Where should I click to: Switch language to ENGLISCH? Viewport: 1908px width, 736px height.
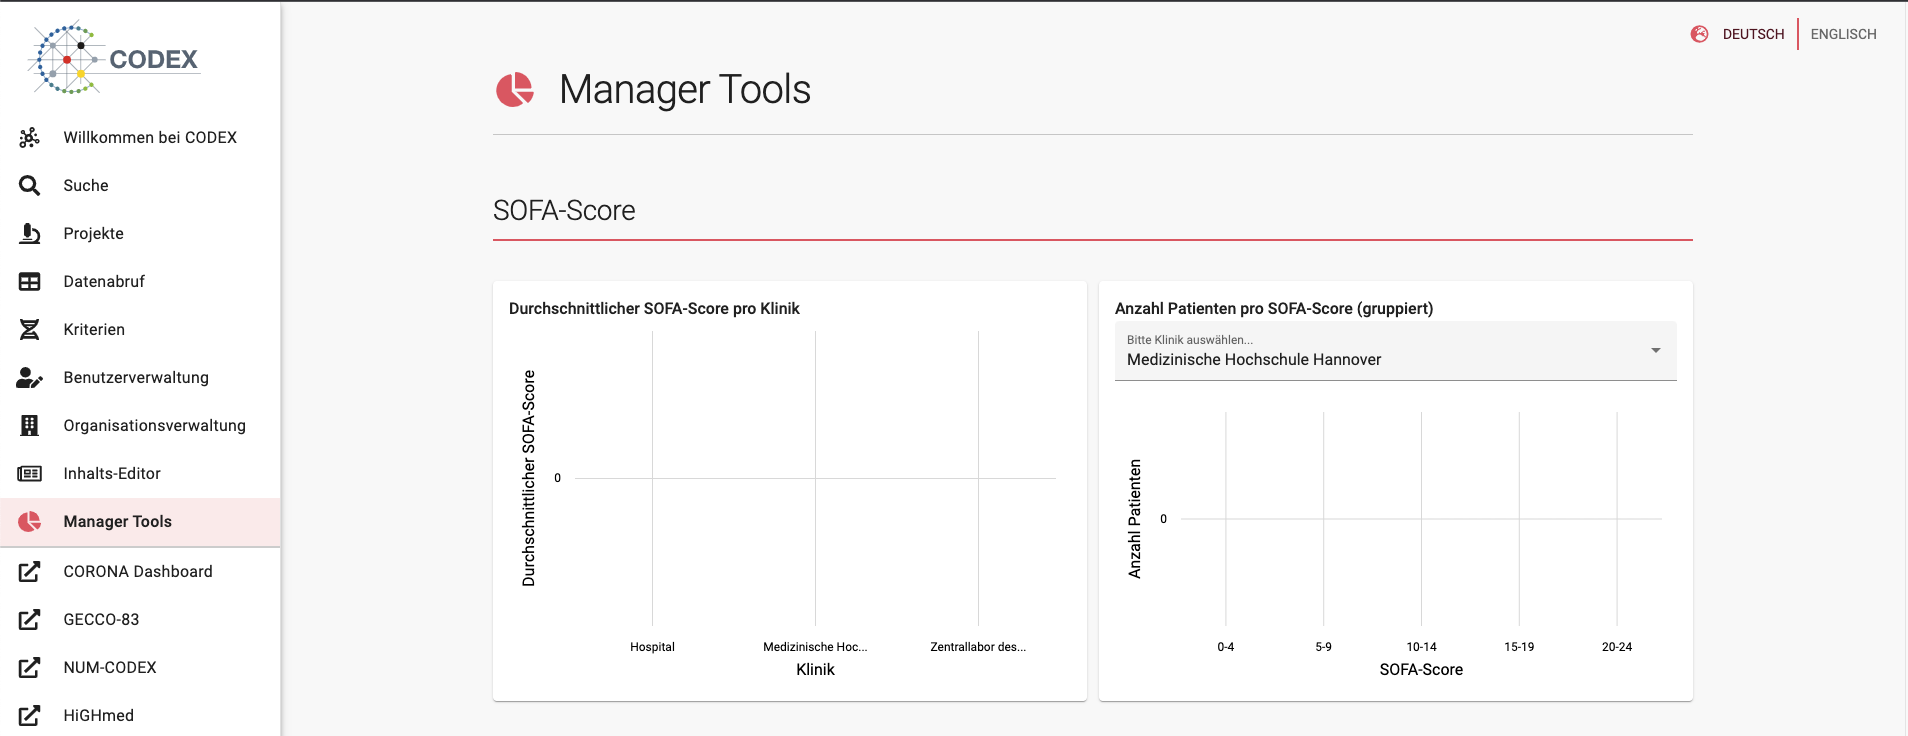click(x=1843, y=34)
